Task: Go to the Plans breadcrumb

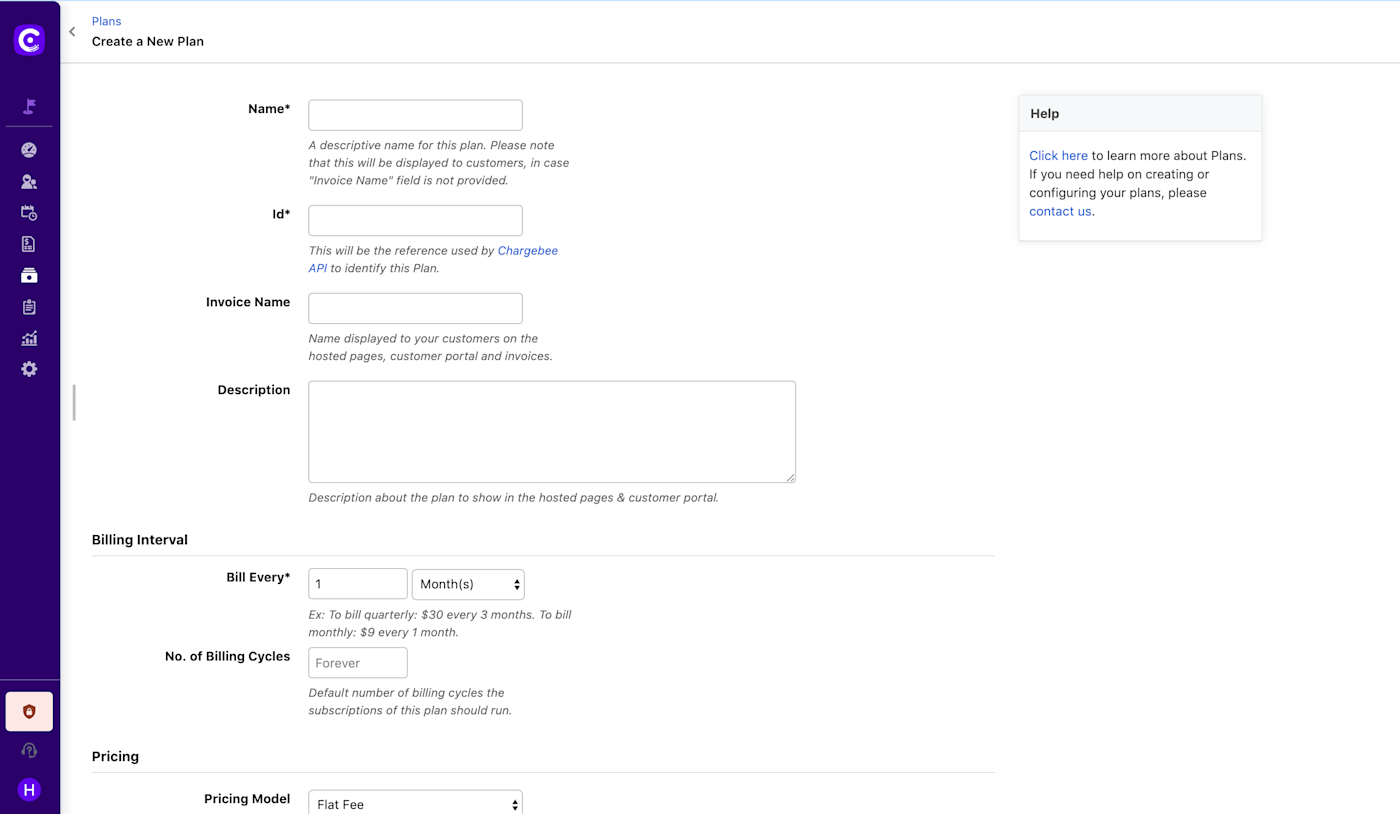Action: [x=106, y=20]
